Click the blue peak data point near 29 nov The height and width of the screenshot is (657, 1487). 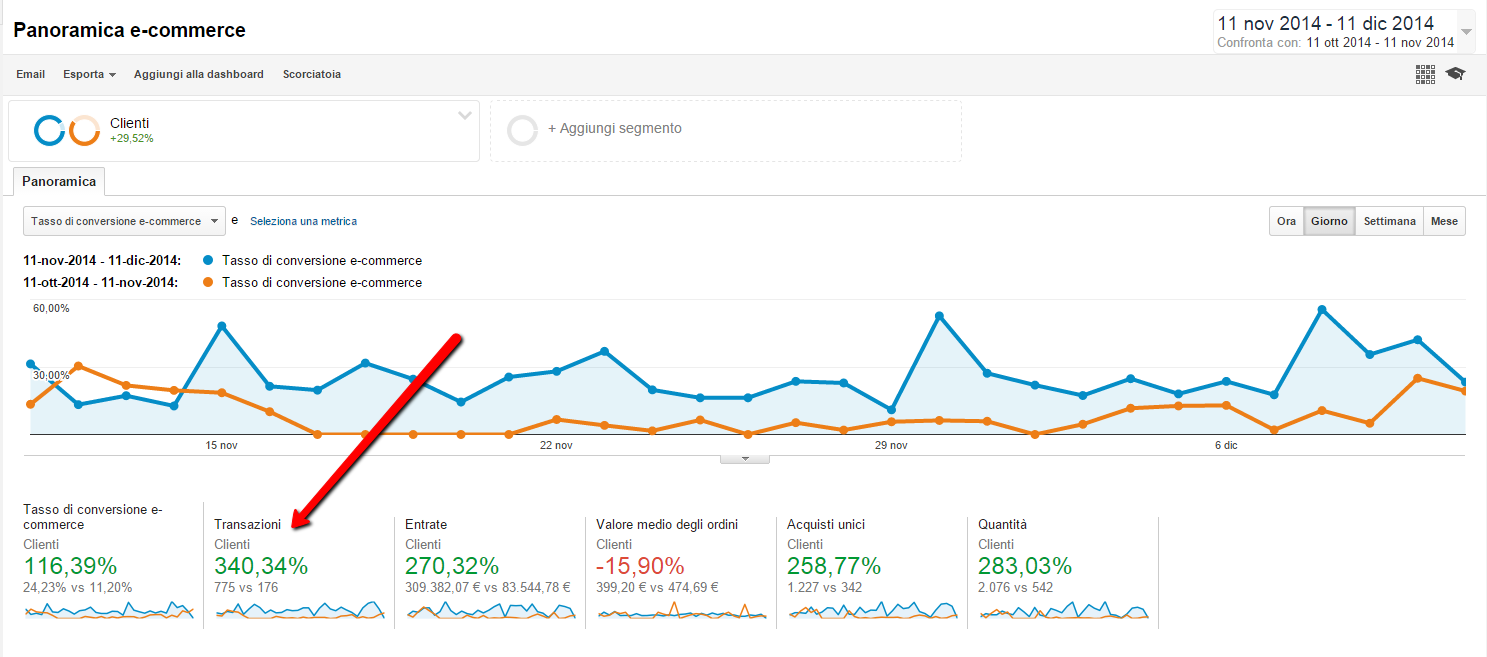[939, 316]
